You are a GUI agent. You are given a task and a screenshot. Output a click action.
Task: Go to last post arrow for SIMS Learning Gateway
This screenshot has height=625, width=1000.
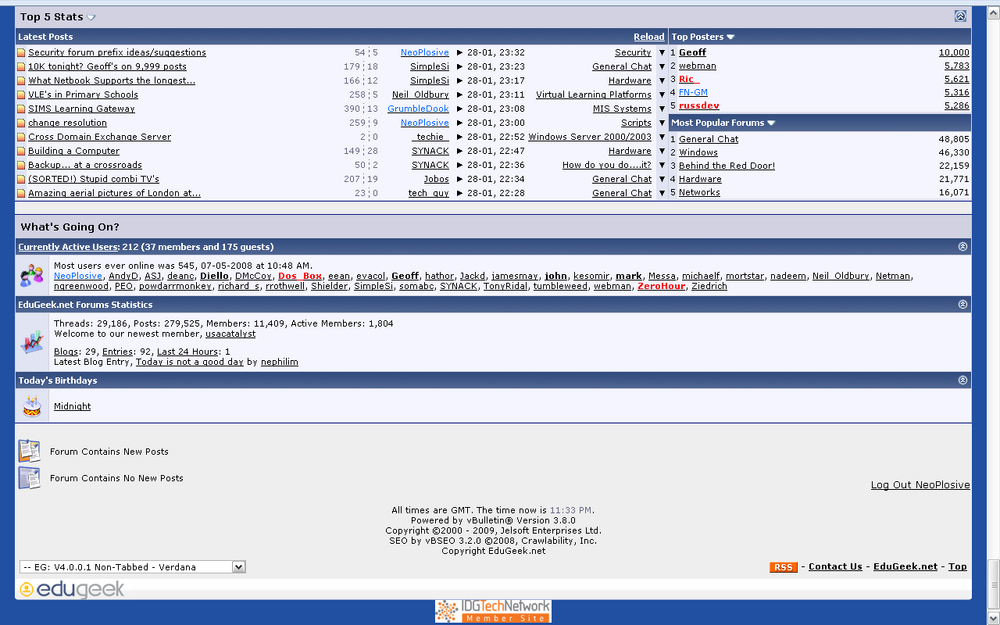point(459,109)
